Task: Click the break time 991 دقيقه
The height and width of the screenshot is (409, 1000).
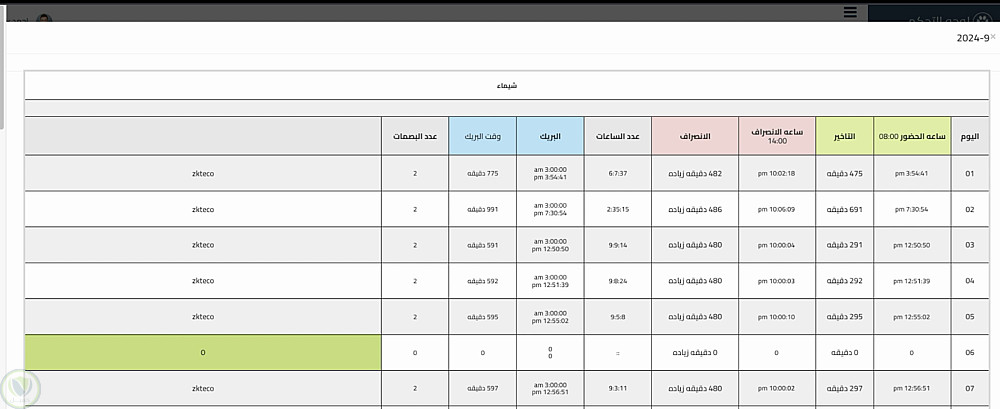Action: pyautogui.click(x=482, y=209)
